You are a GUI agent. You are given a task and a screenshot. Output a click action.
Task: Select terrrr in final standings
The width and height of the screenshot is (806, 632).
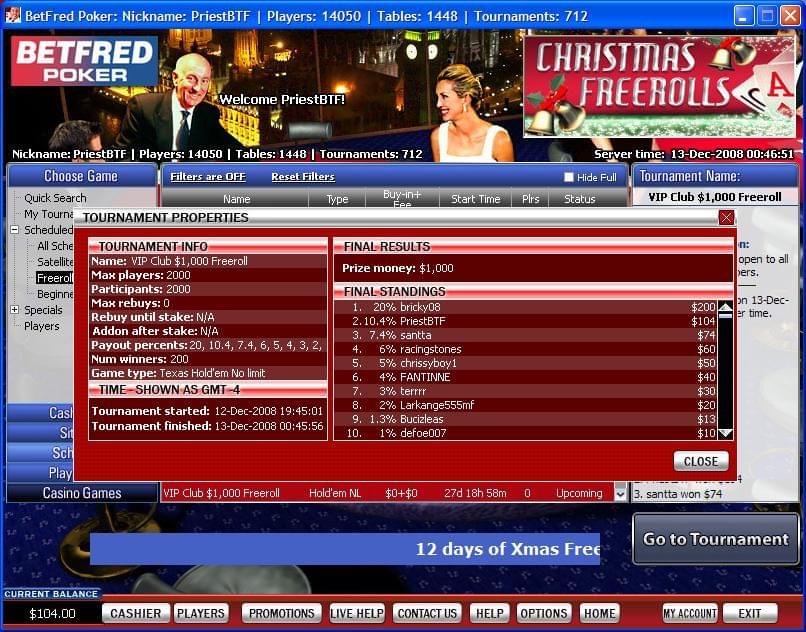tap(525, 391)
